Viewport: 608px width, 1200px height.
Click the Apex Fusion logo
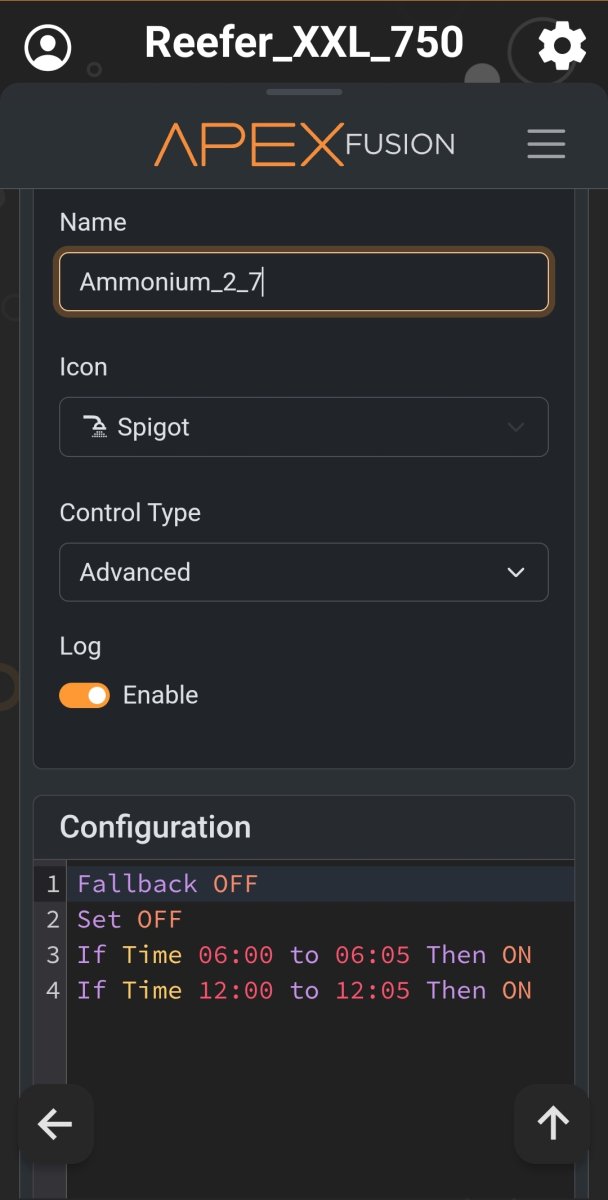304,145
